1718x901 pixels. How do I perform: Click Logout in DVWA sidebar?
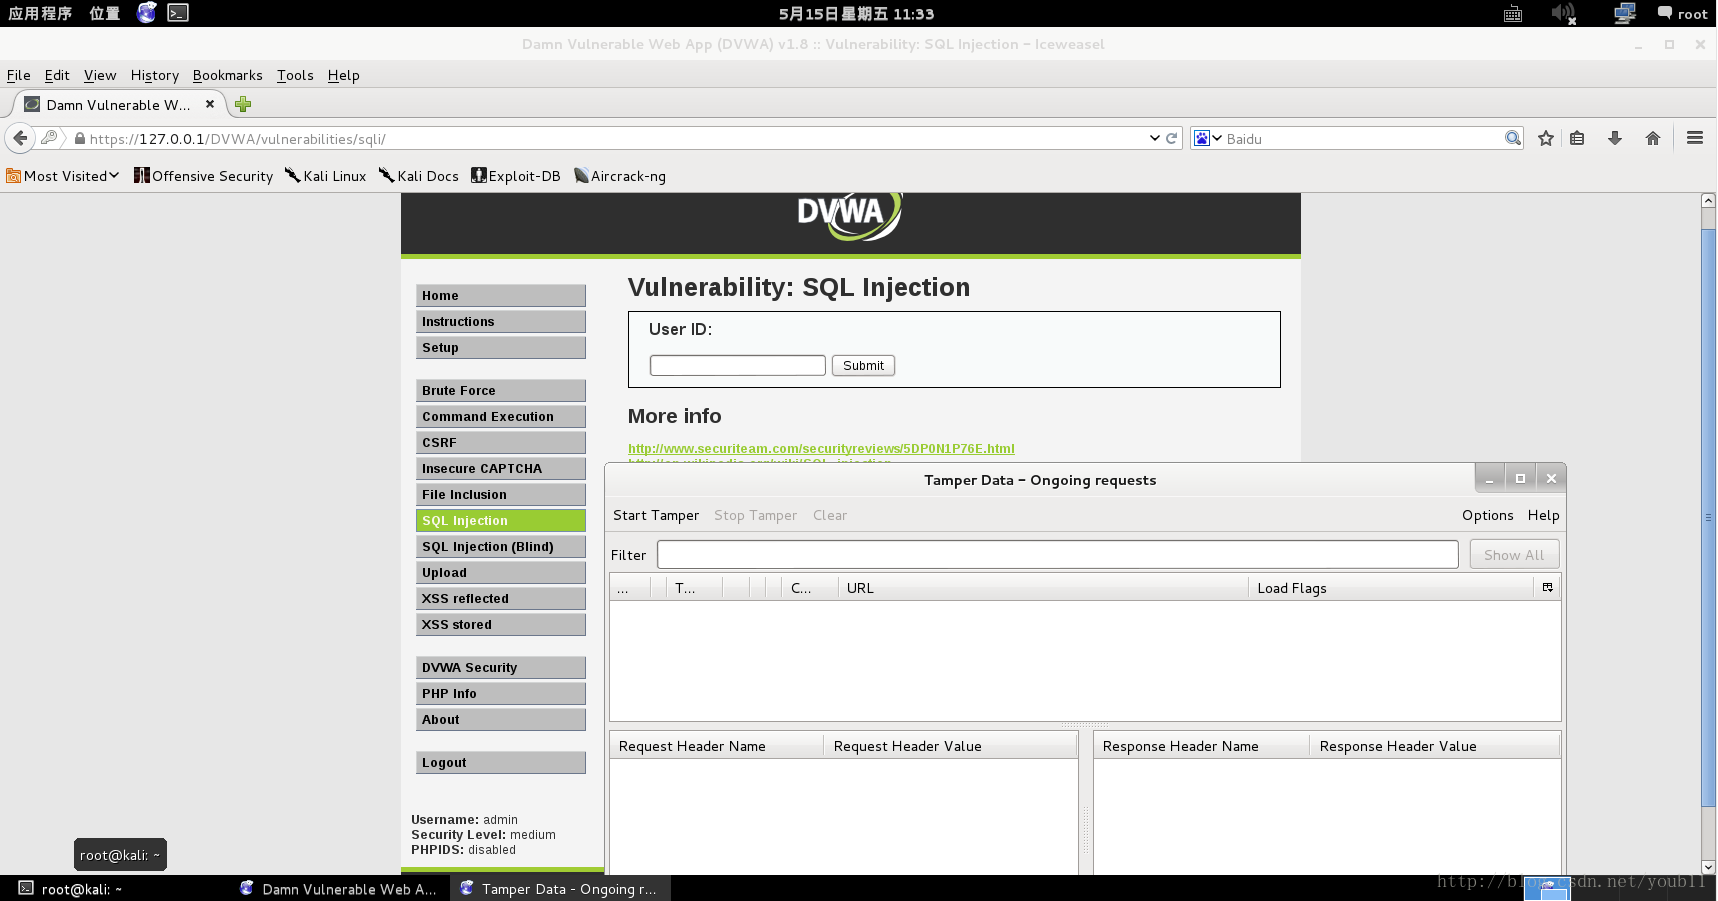coord(501,762)
